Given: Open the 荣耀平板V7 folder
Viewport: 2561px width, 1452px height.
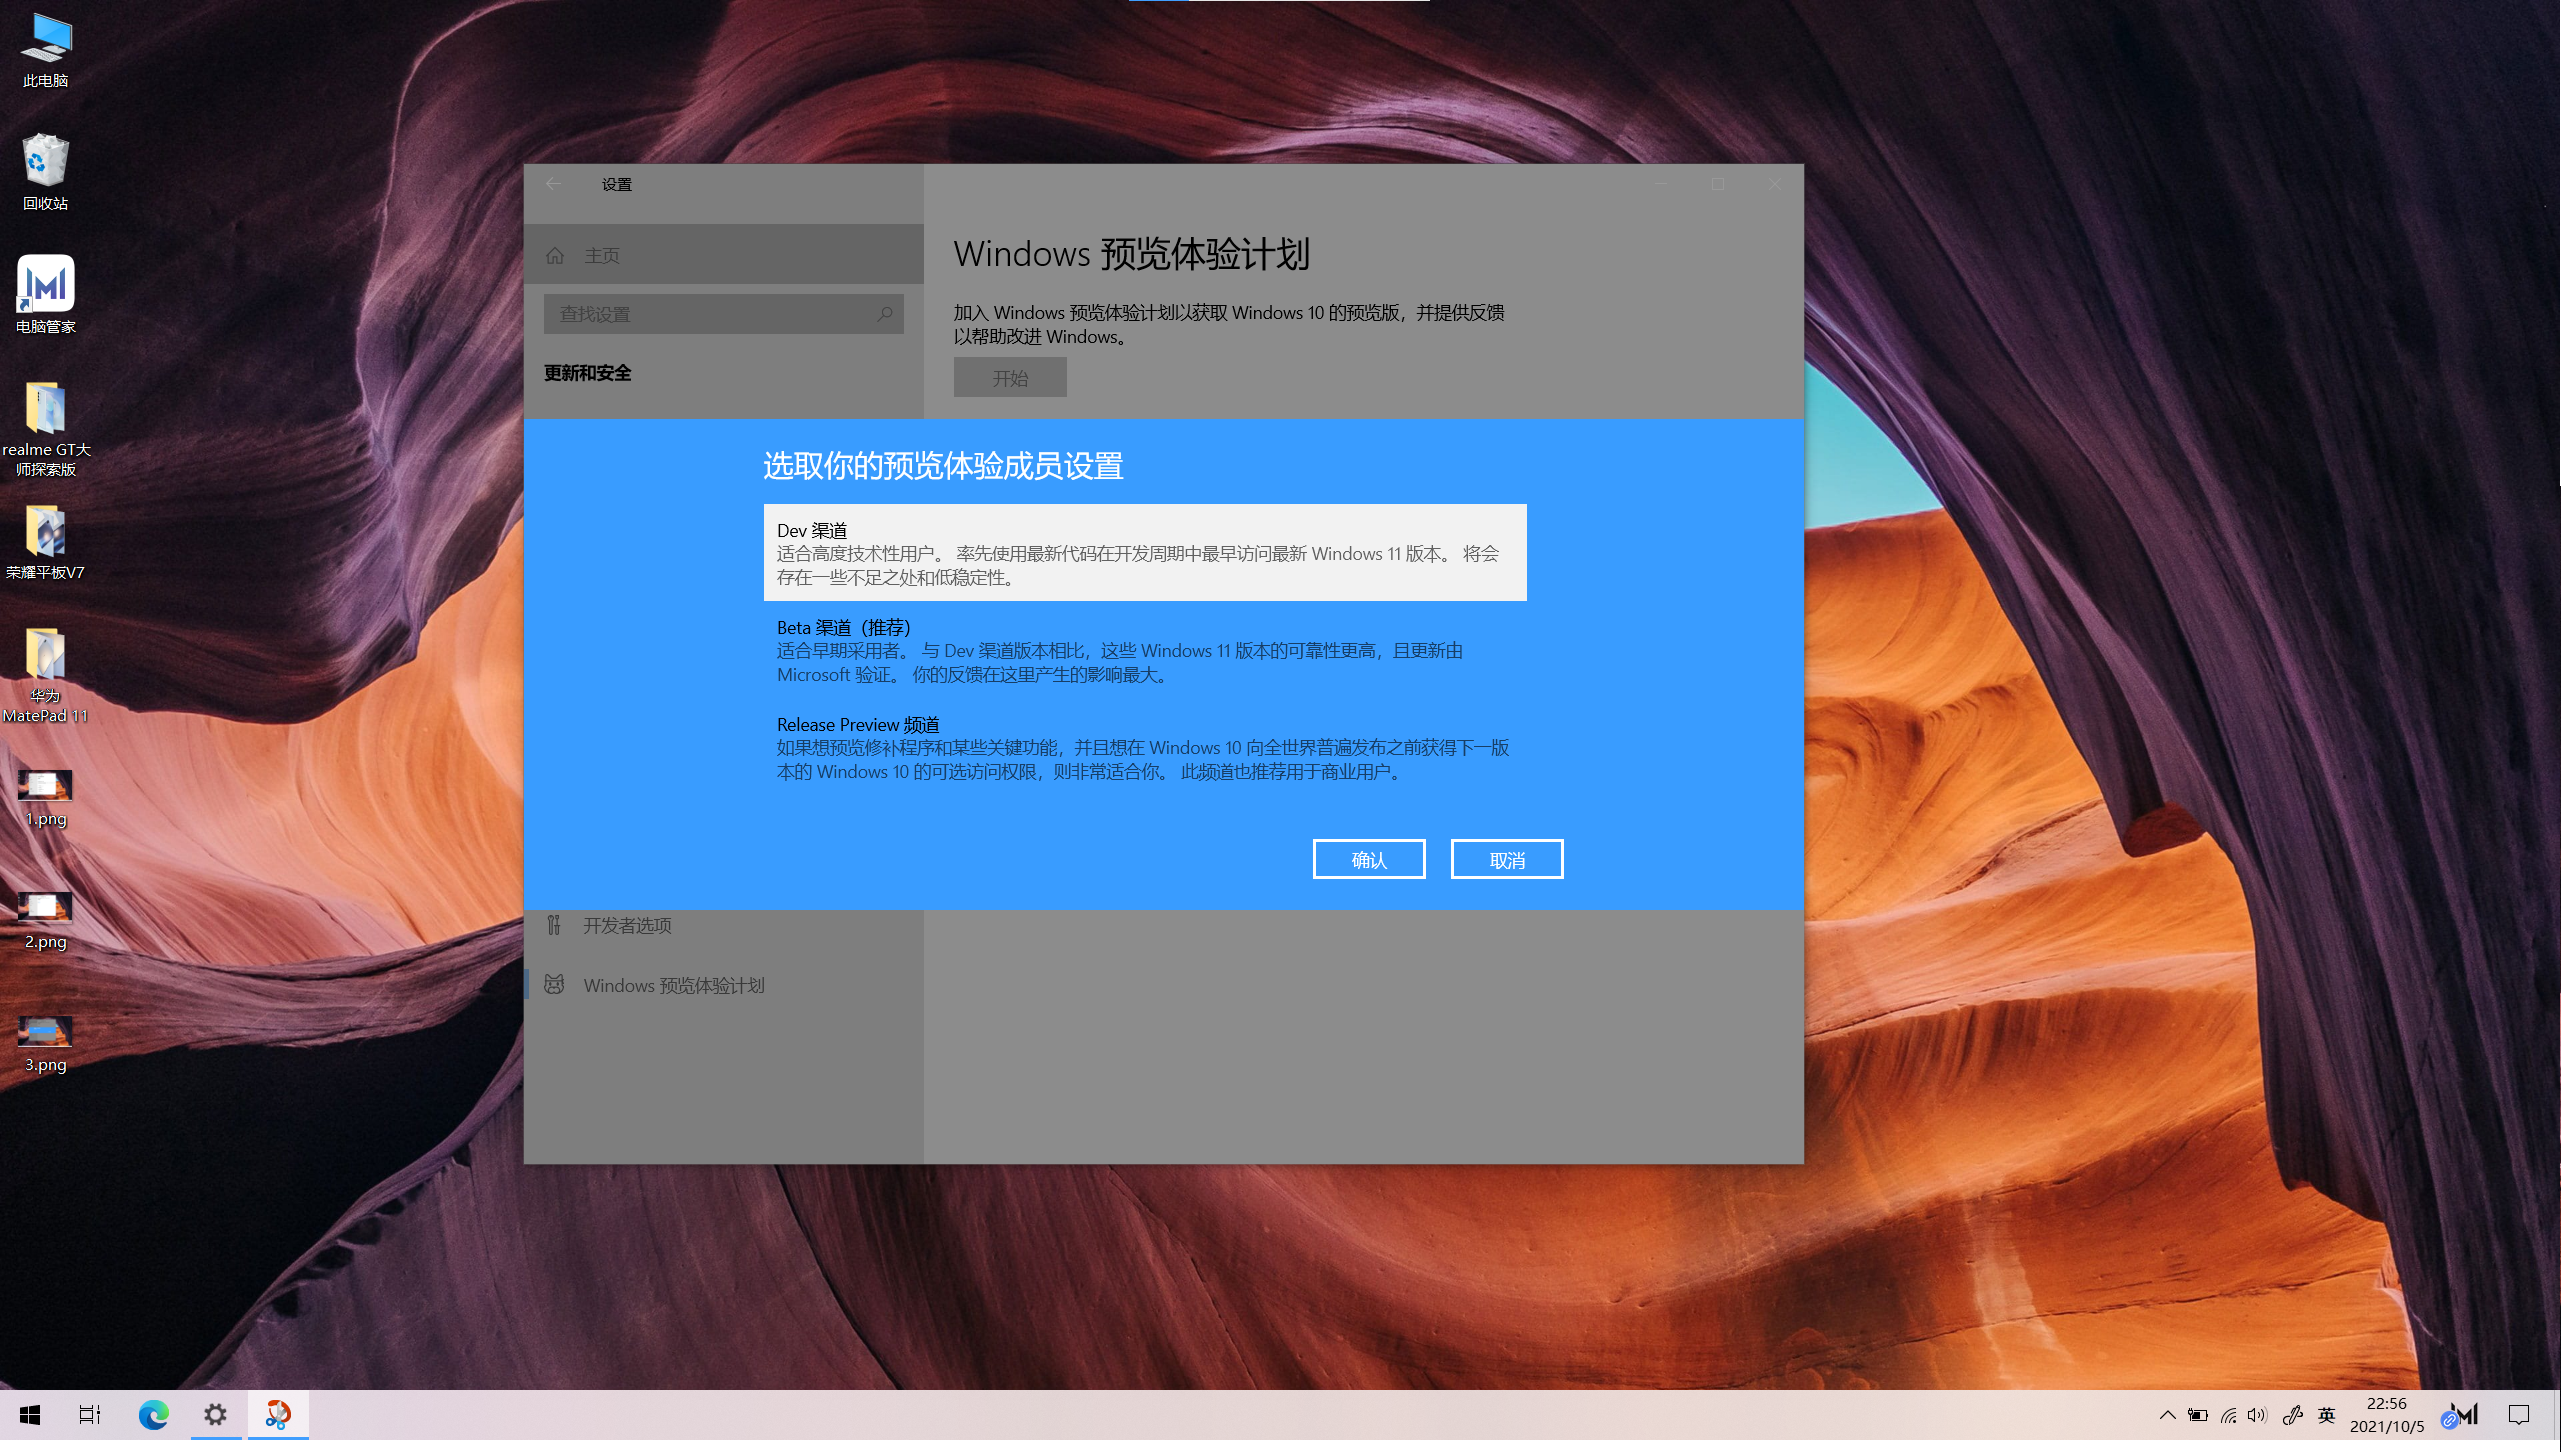Looking at the screenshot, I should 46,542.
